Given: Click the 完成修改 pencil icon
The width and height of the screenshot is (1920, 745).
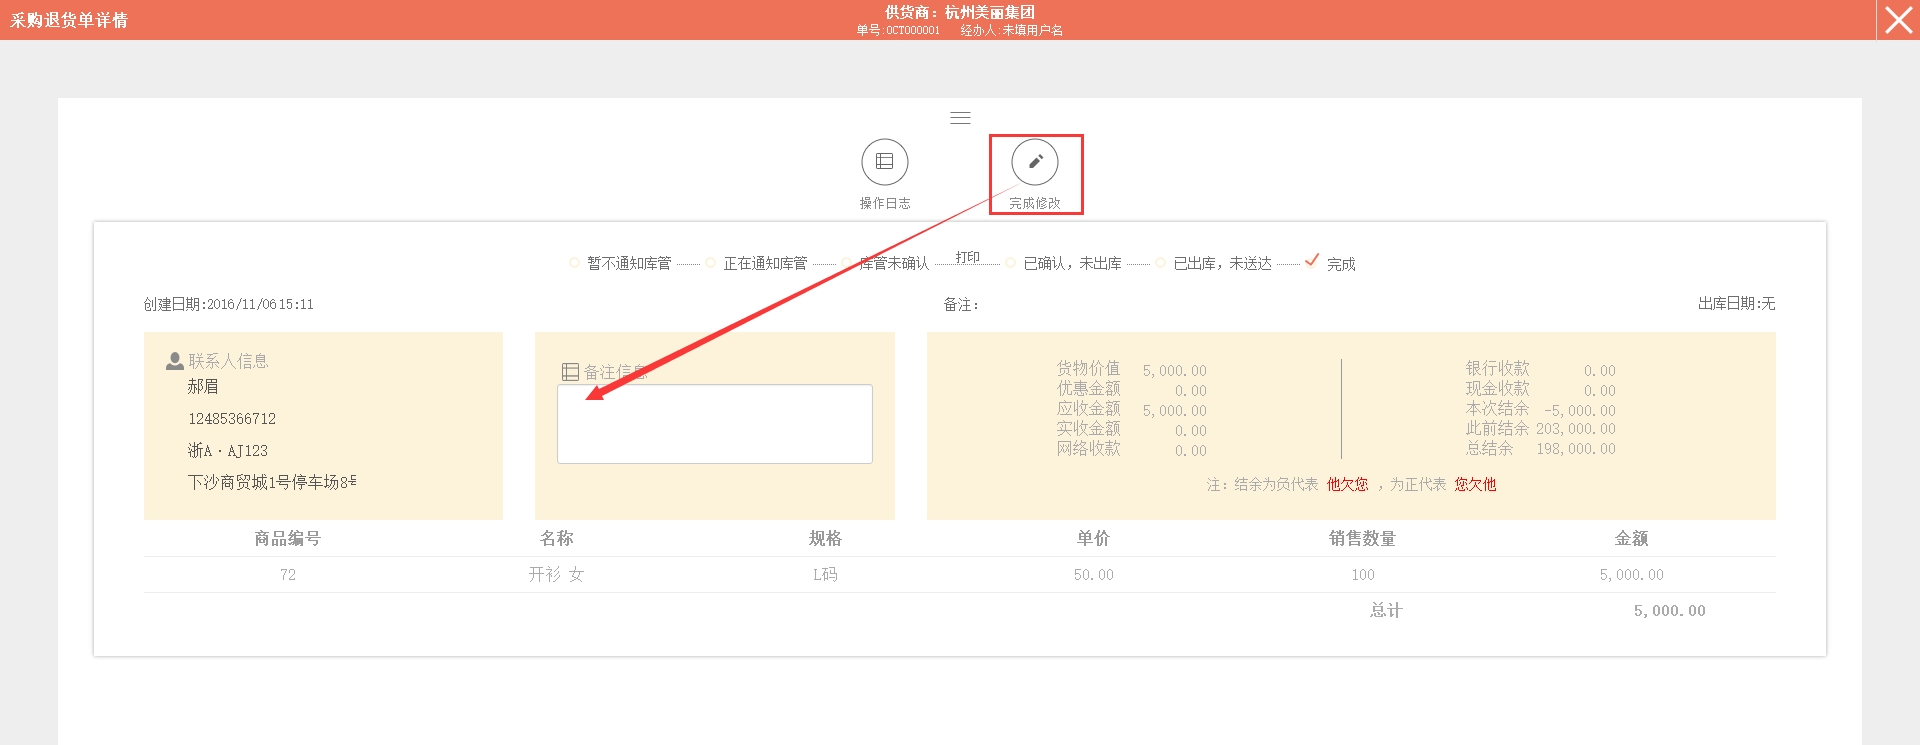Looking at the screenshot, I should pyautogui.click(x=1034, y=162).
